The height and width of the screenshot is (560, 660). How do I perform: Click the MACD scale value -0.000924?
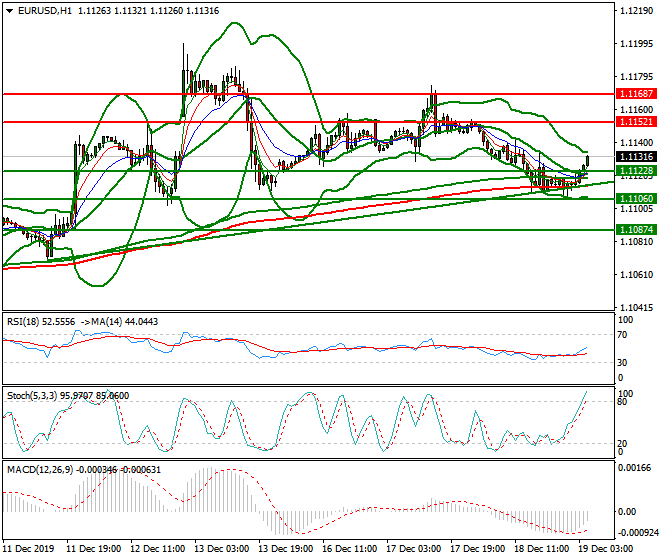click(637, 533)
